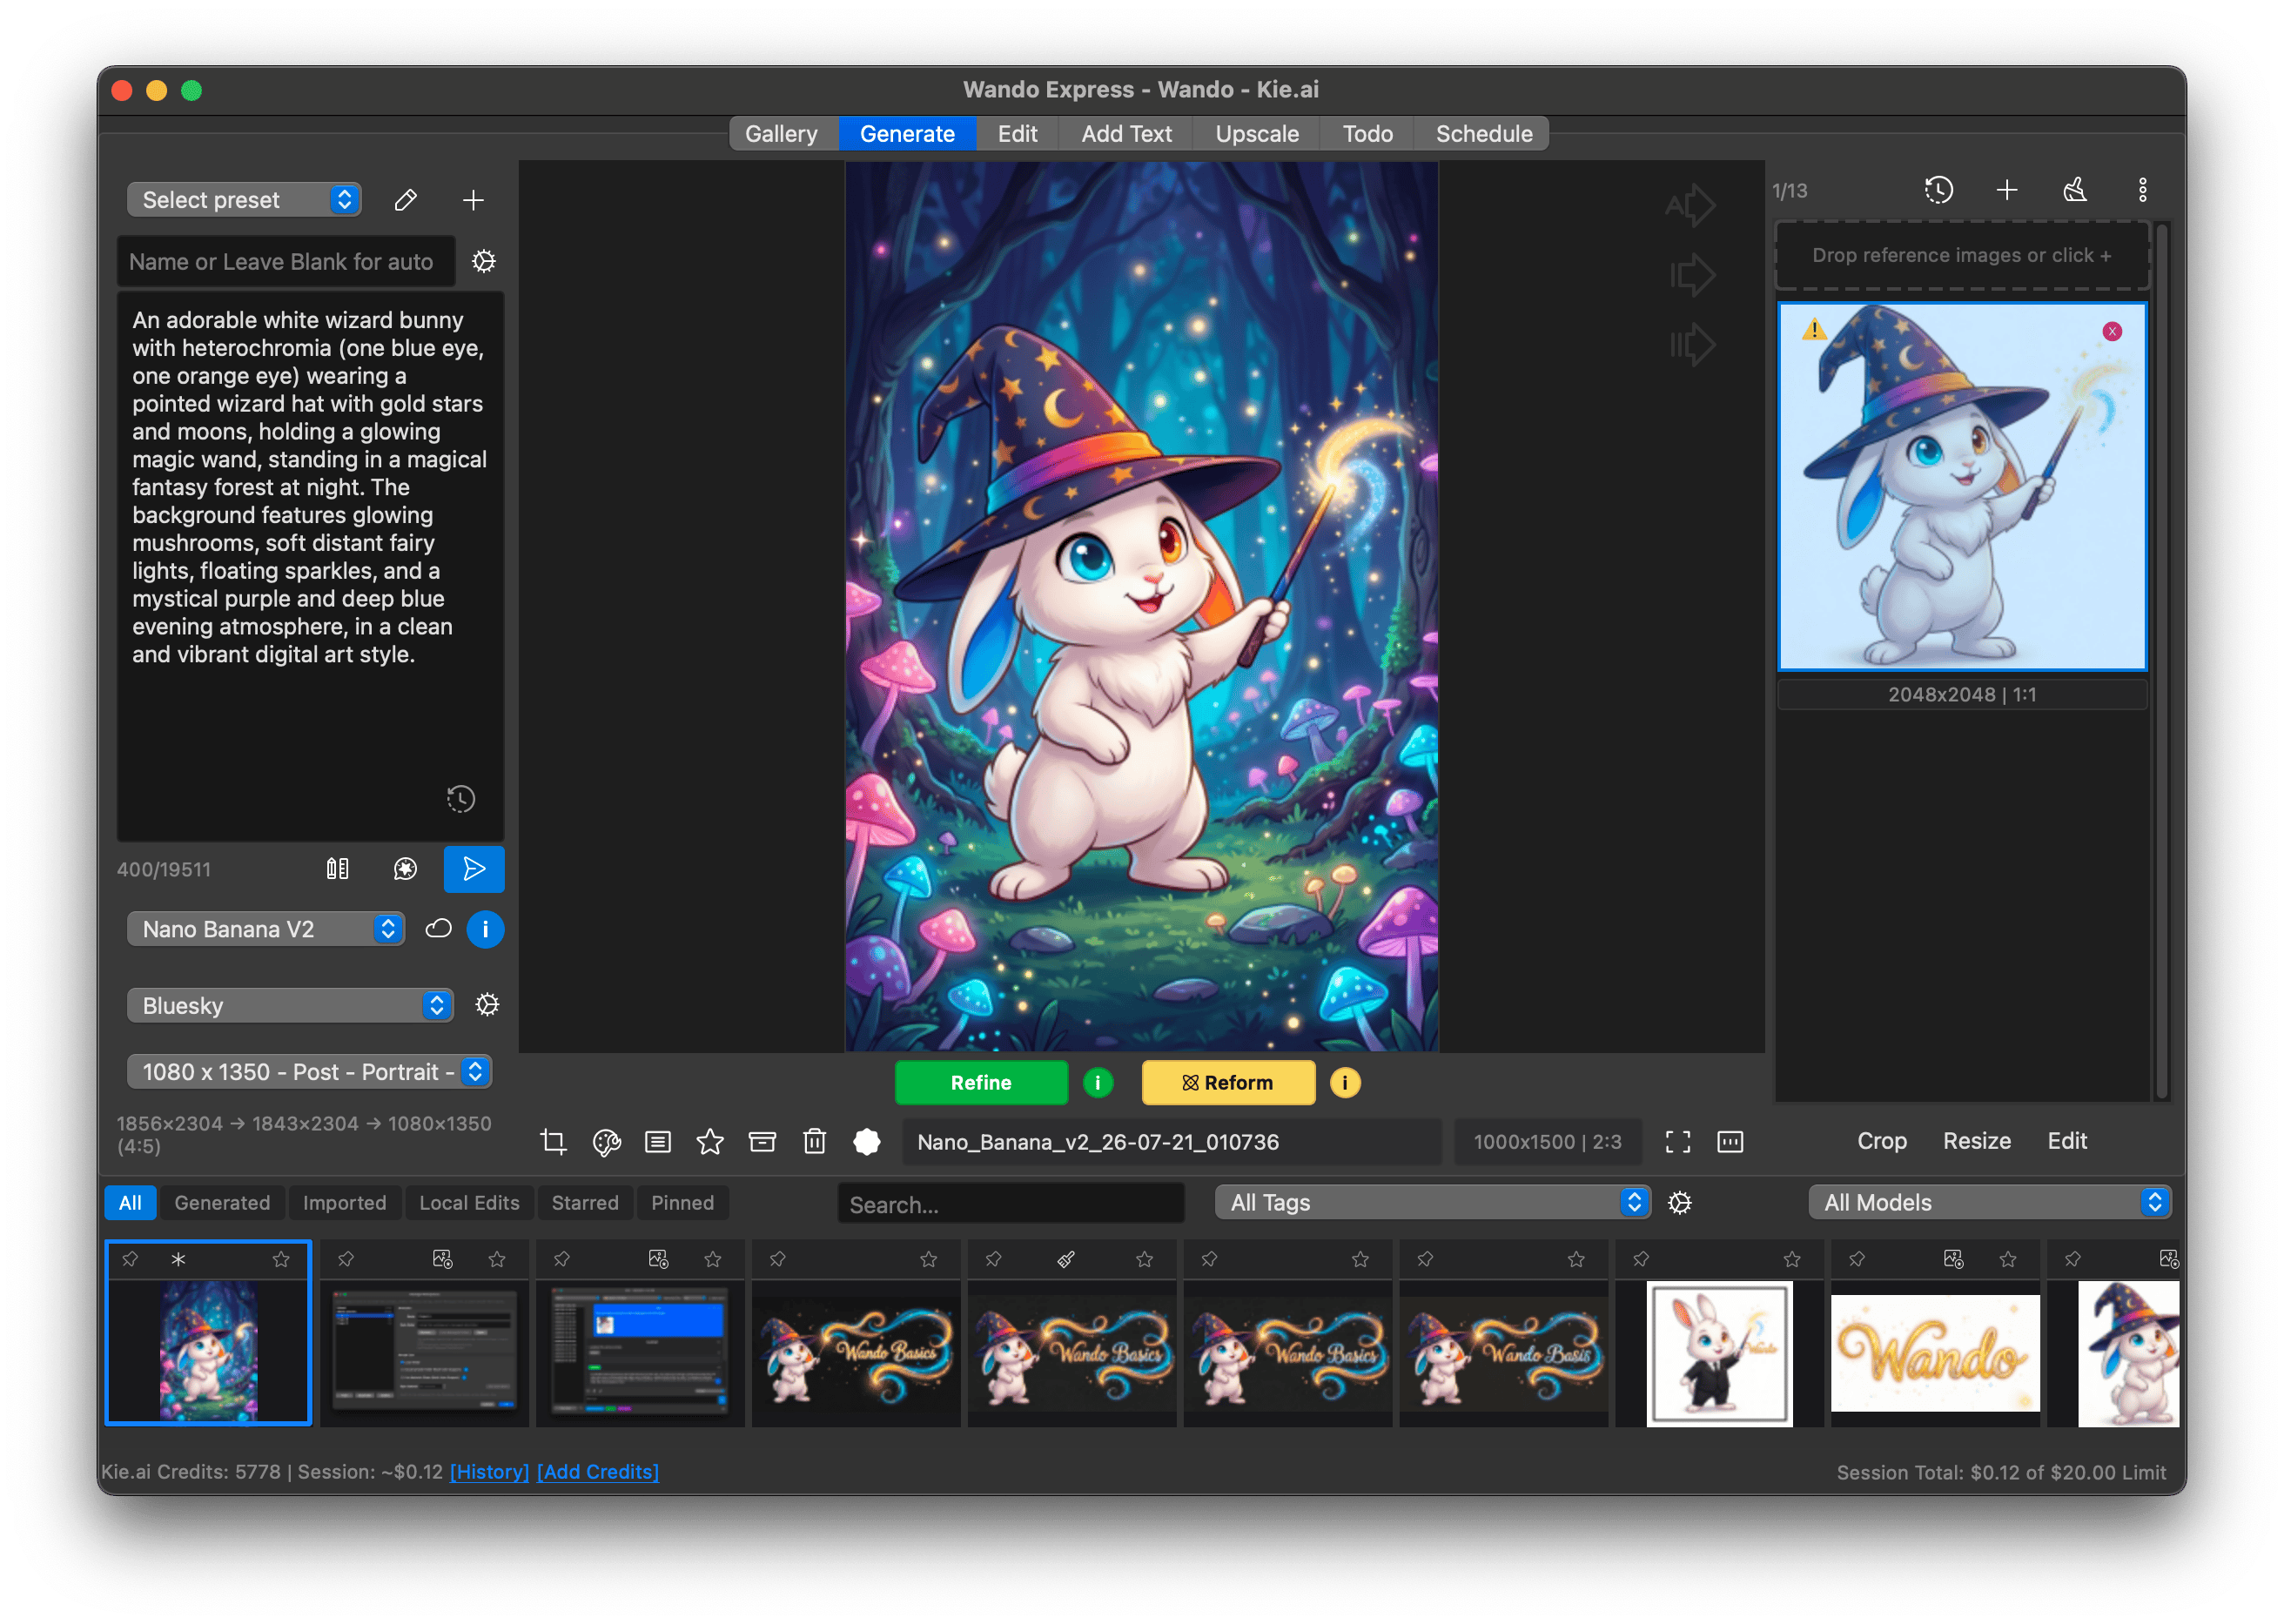Star the current image in the toolbar
The image size is (2284, 1624).
pyautogui.click(x=710, y=1141)
